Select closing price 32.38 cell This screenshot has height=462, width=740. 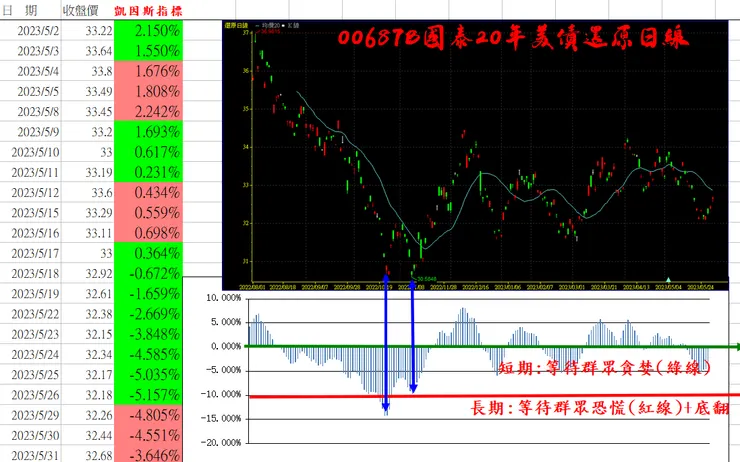[x=87, y=314]
